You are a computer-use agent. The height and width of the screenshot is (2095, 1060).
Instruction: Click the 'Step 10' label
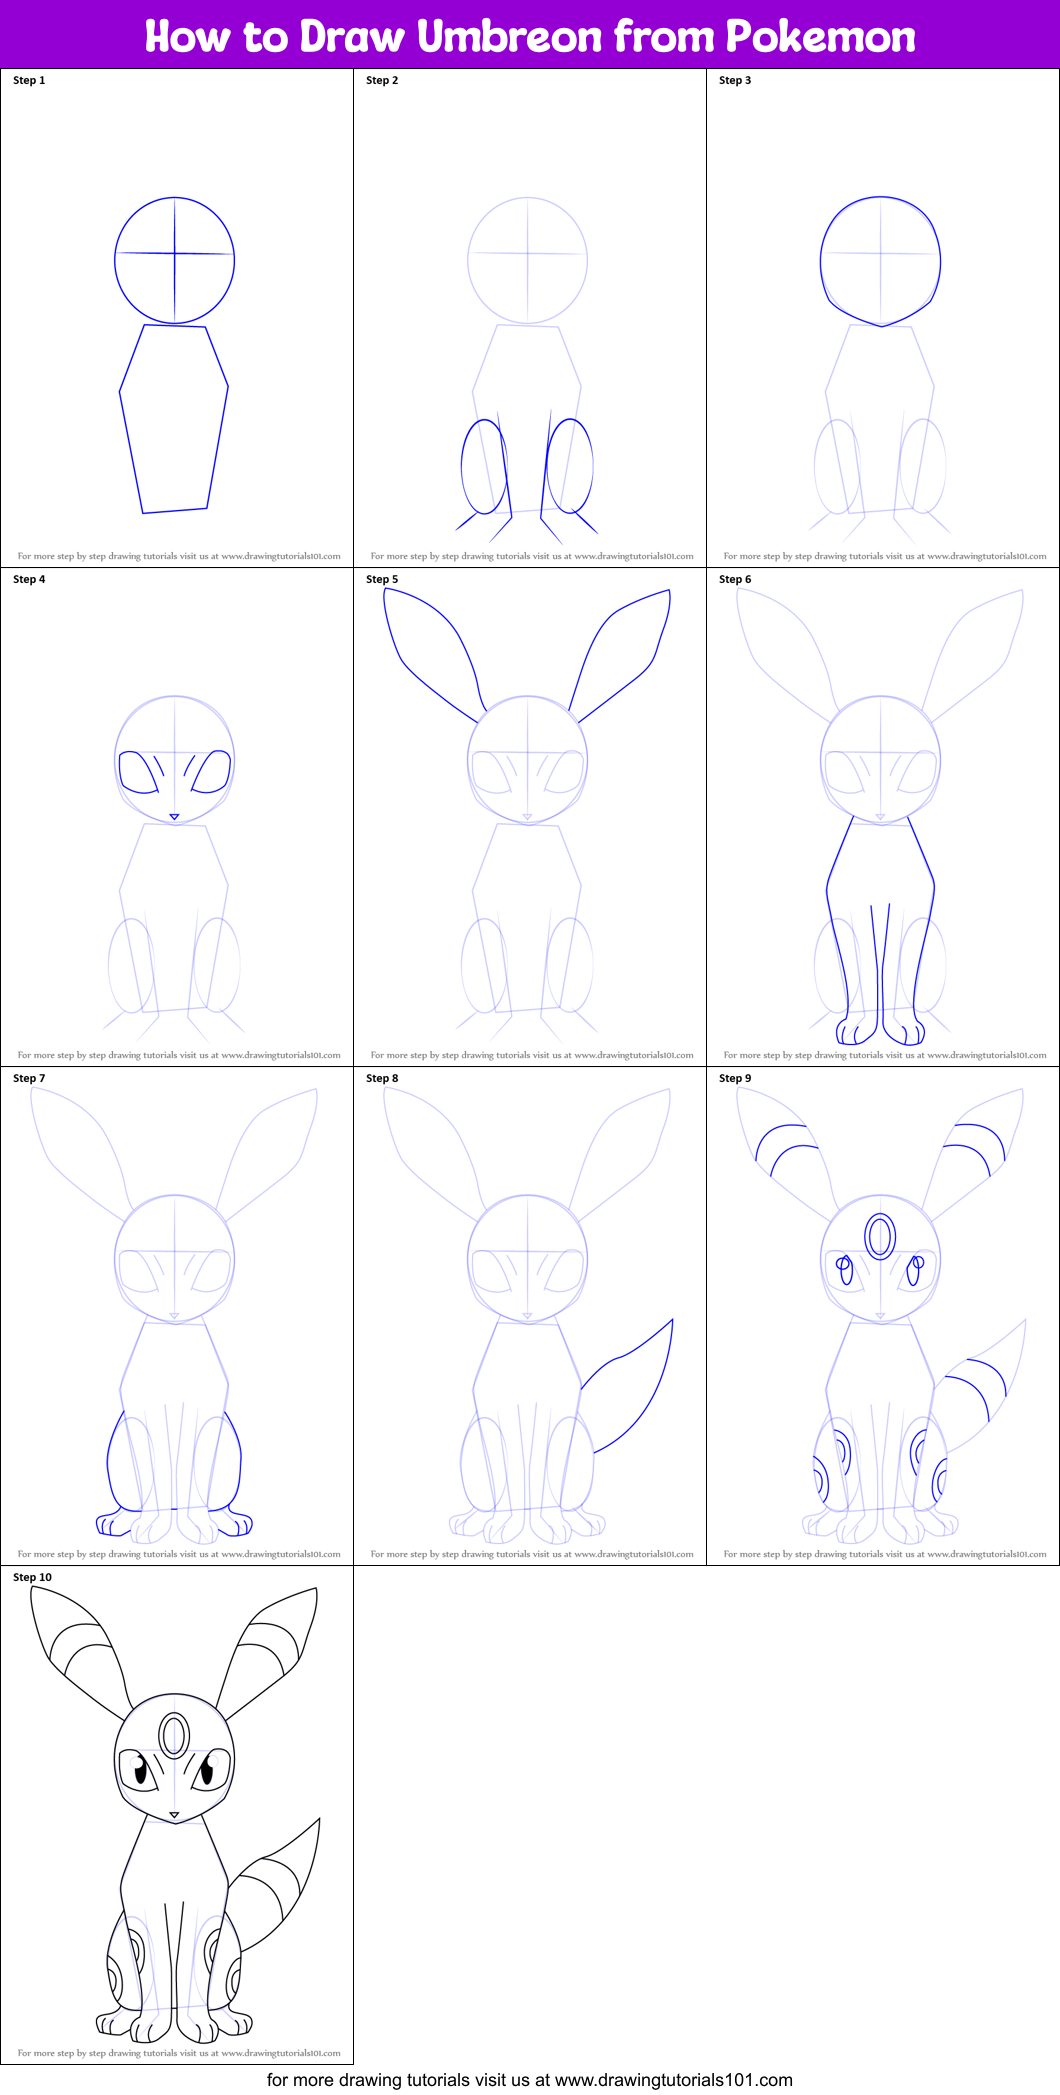tap(32, 1577)
